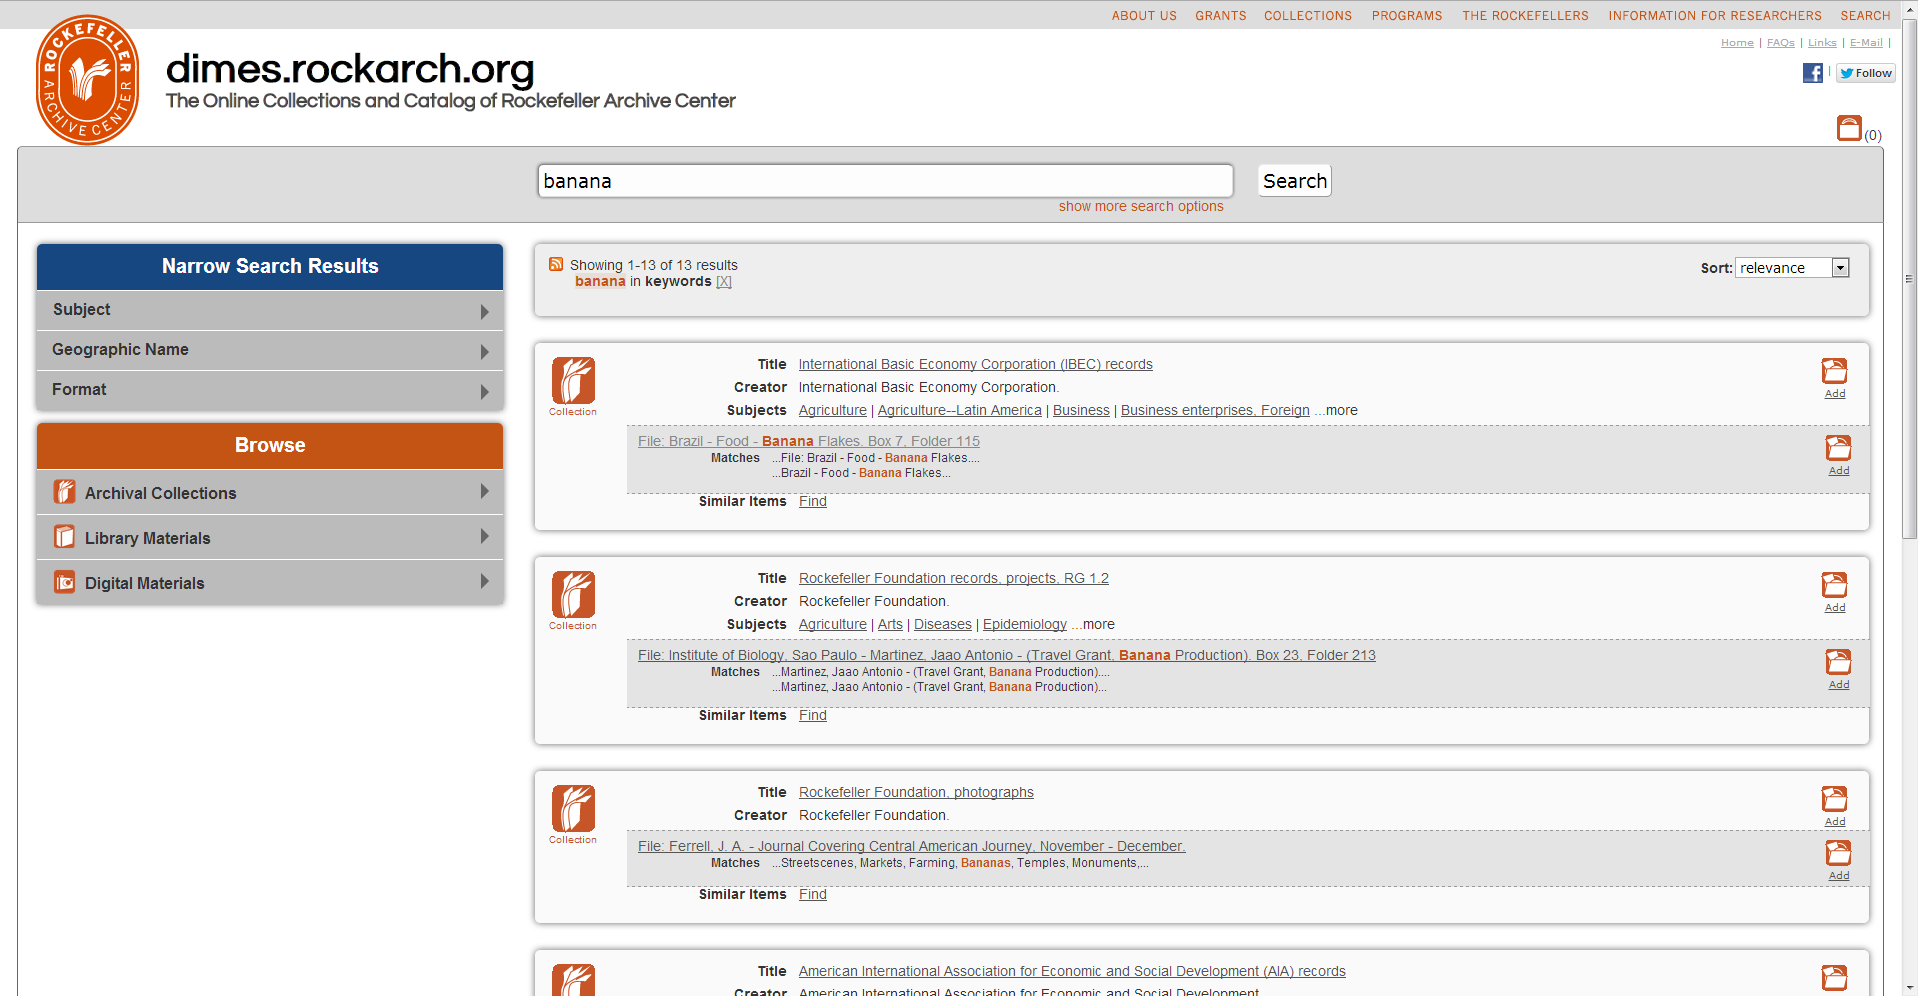Image resolution: width=1918 pixels, height=996 pixels.
Task: Find similar items for IBEC records
Action: coord(812,501)
